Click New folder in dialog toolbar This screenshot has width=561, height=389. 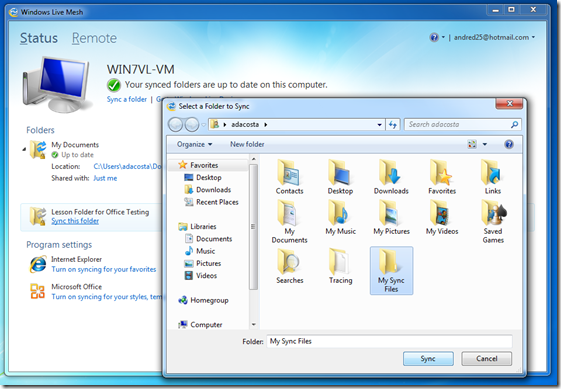pyautogui.click(x=247, y=144)
